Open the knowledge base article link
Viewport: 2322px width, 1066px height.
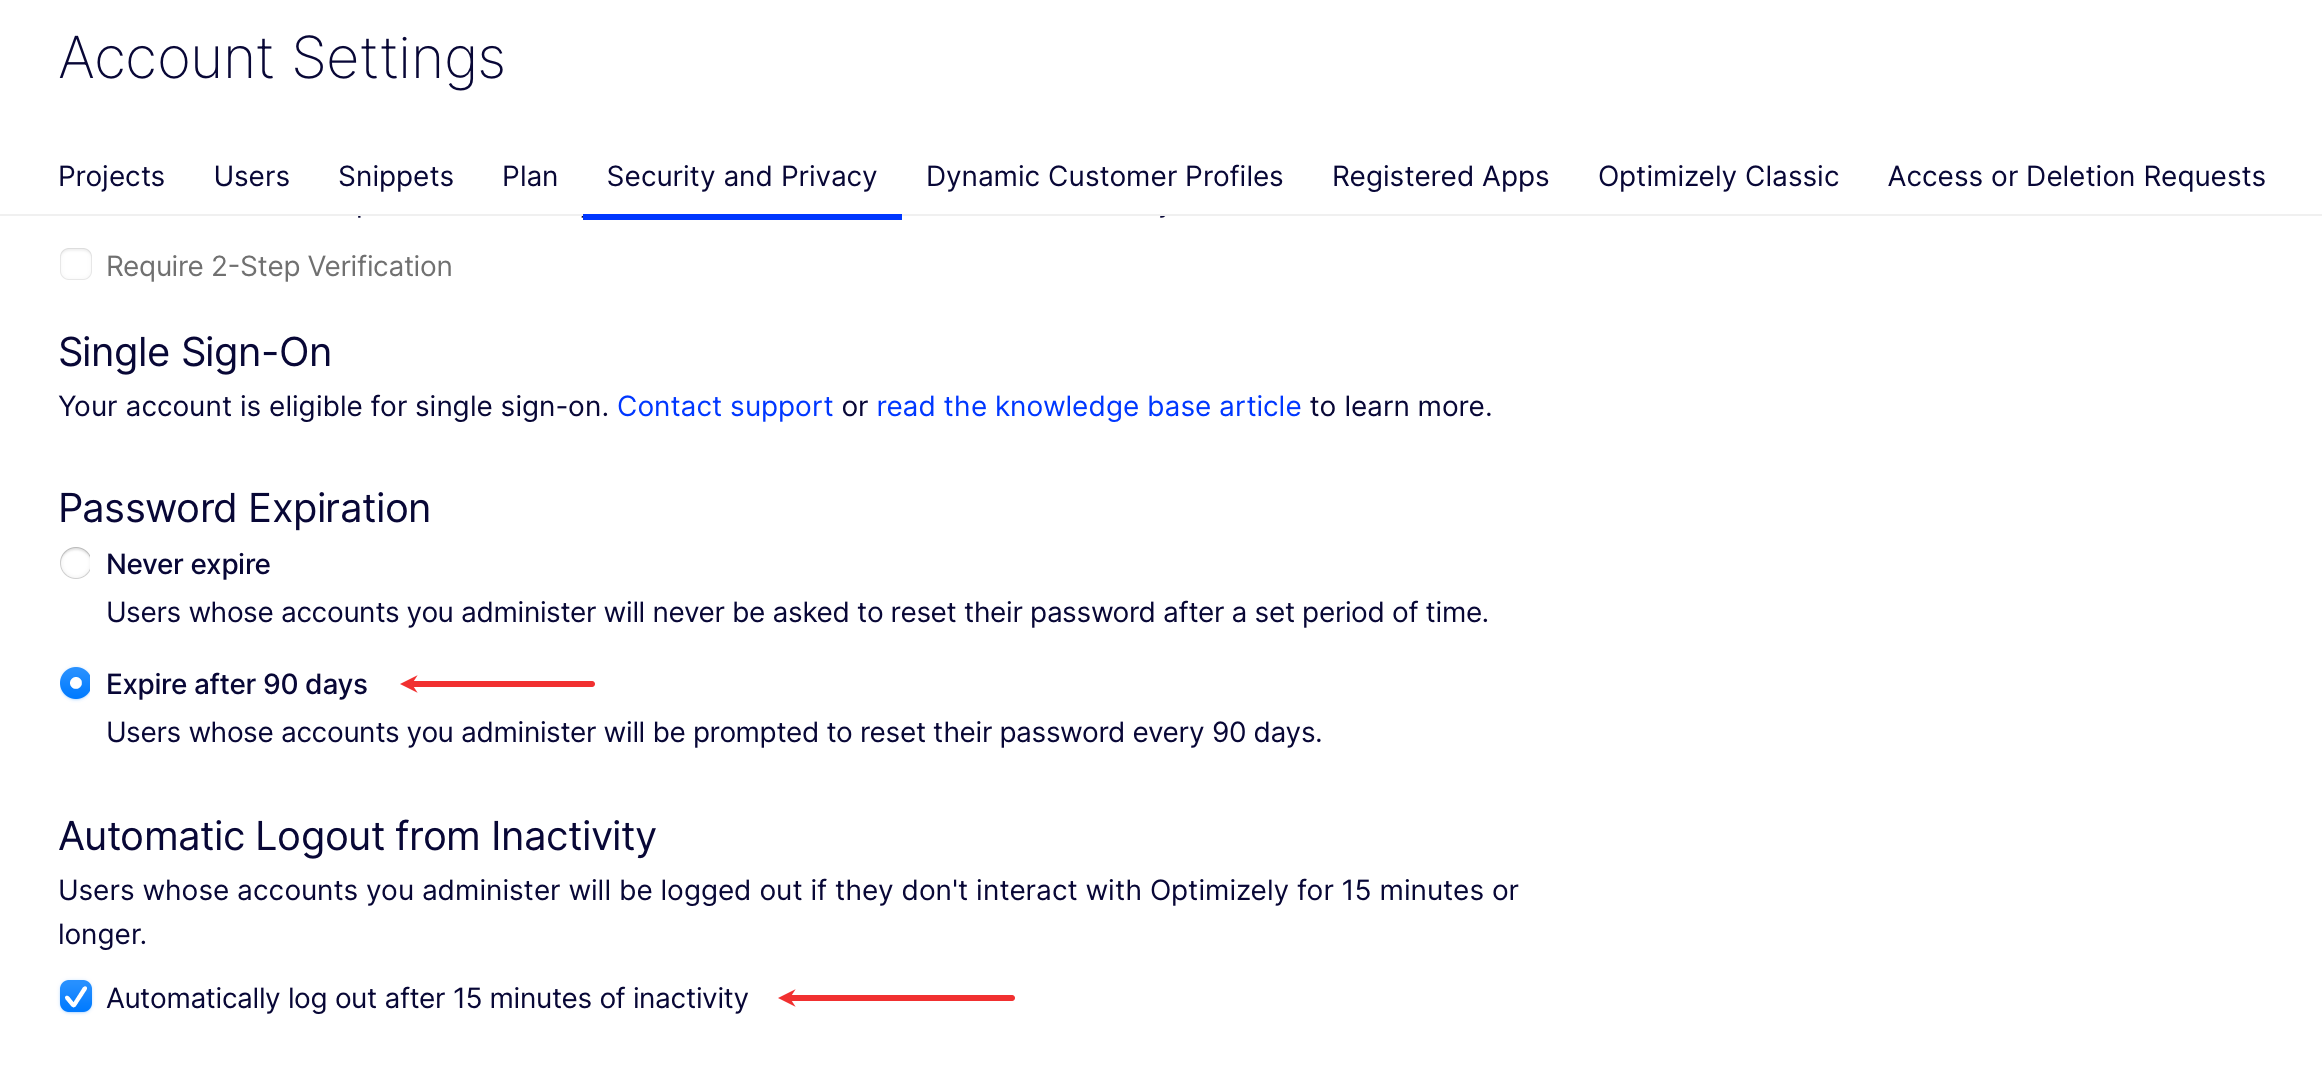click(1088, 406)
